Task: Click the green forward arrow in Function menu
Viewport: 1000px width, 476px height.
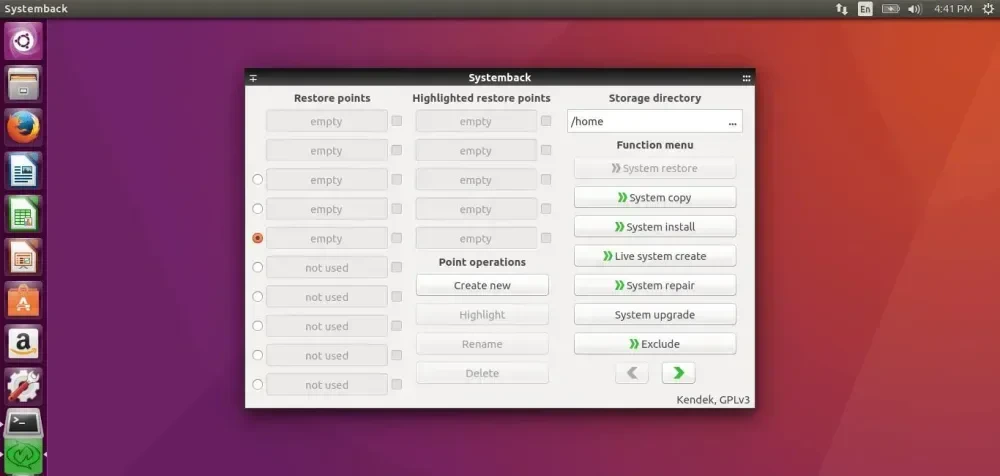Action: (679, 373)
